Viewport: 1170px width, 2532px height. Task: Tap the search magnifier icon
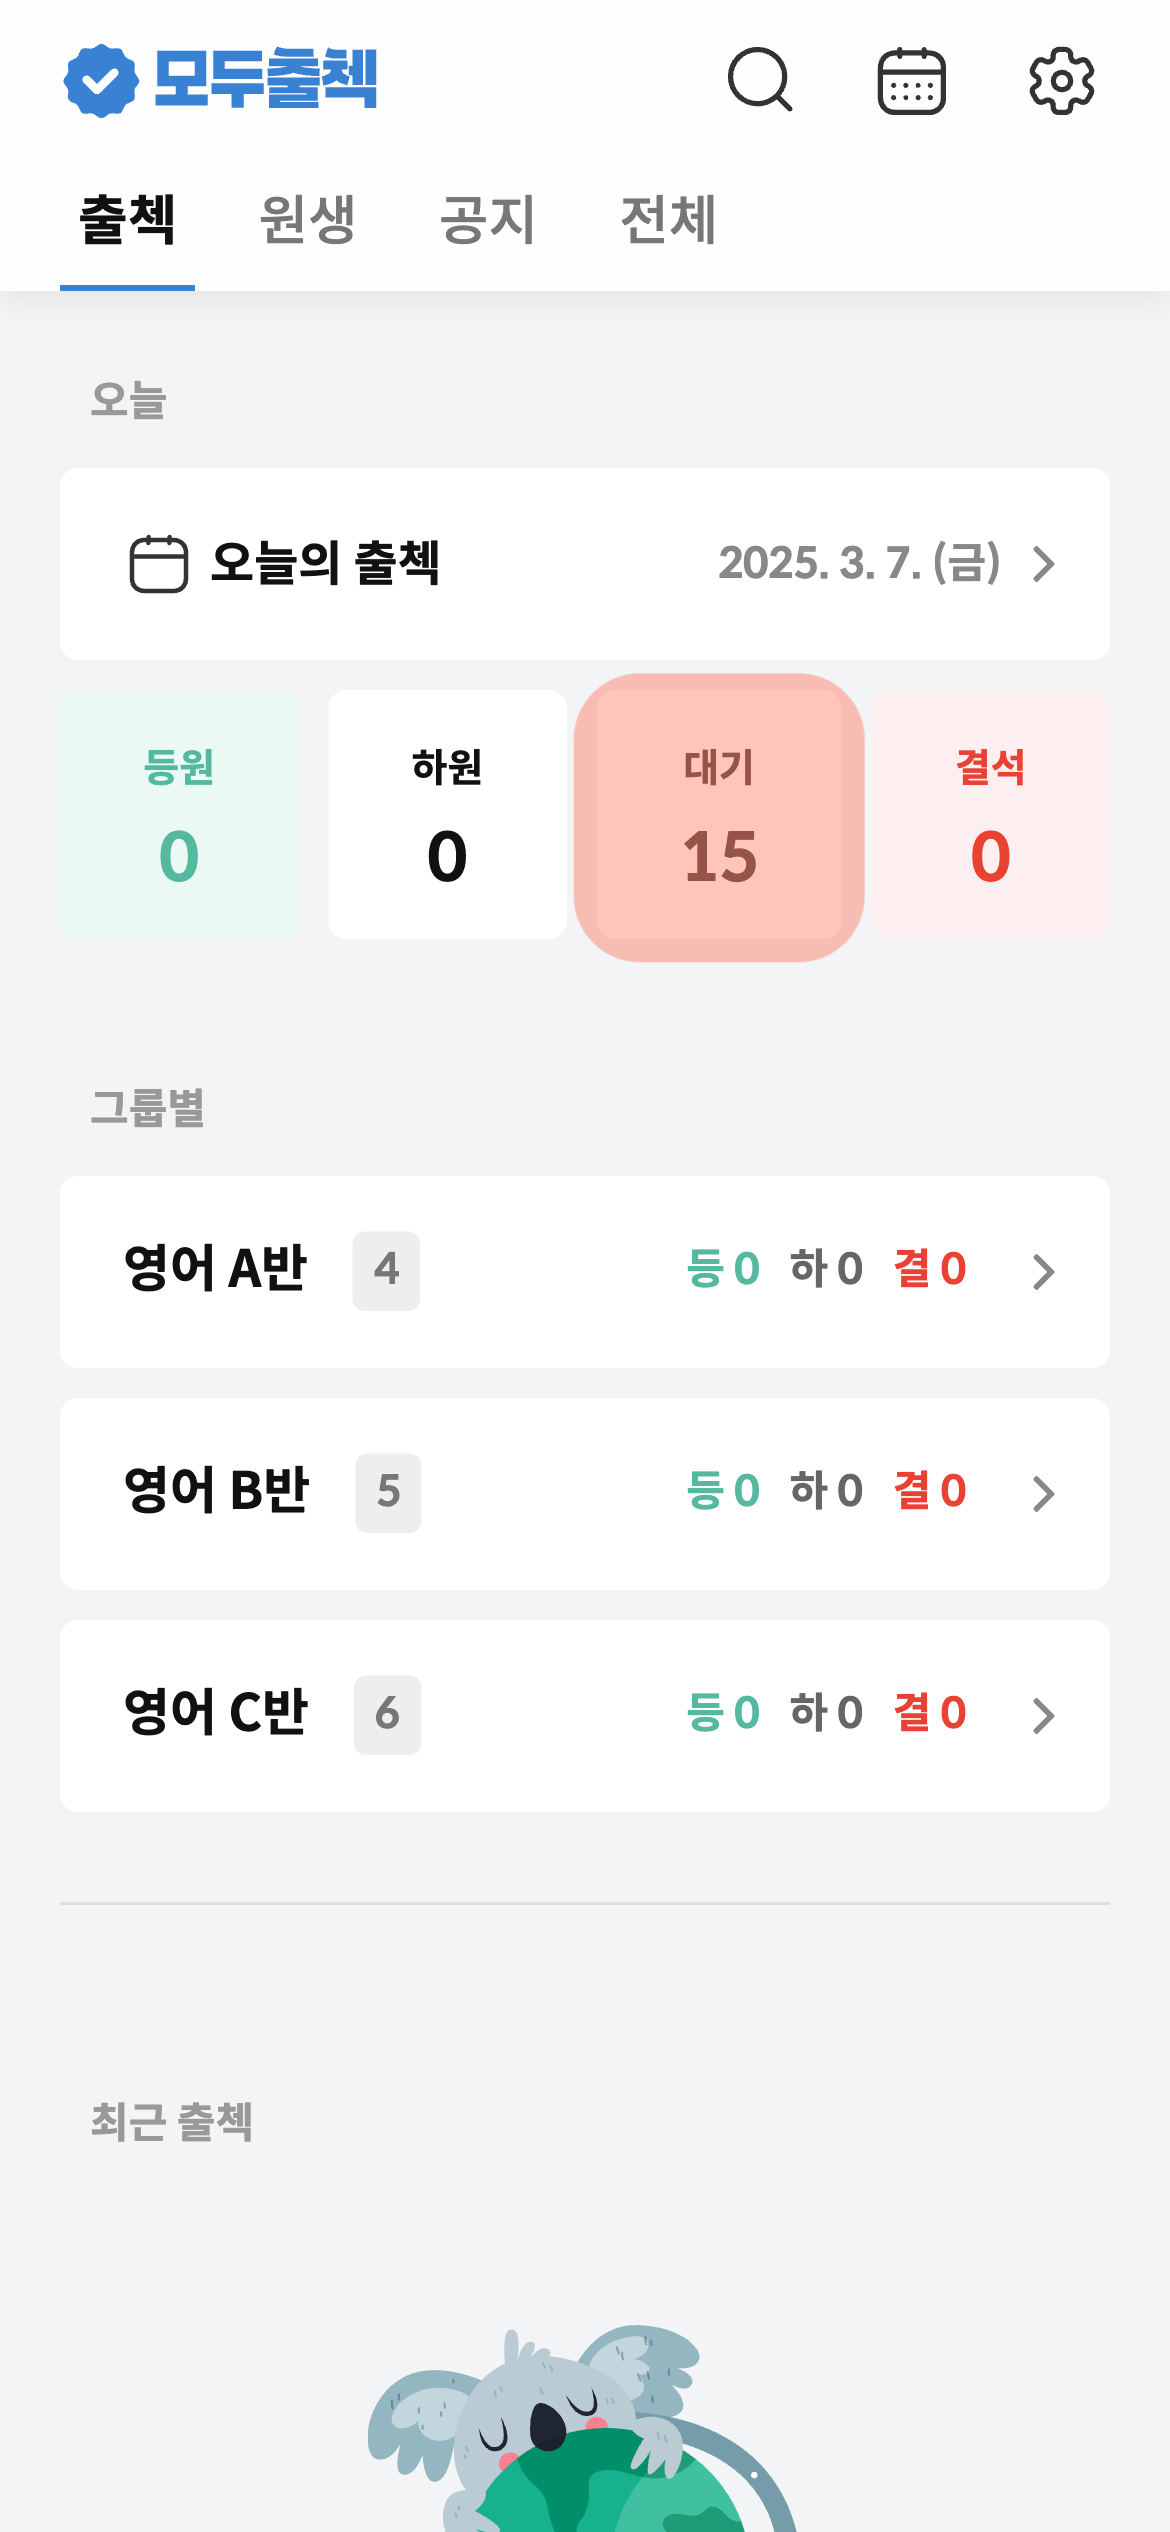tap(760, 80)
